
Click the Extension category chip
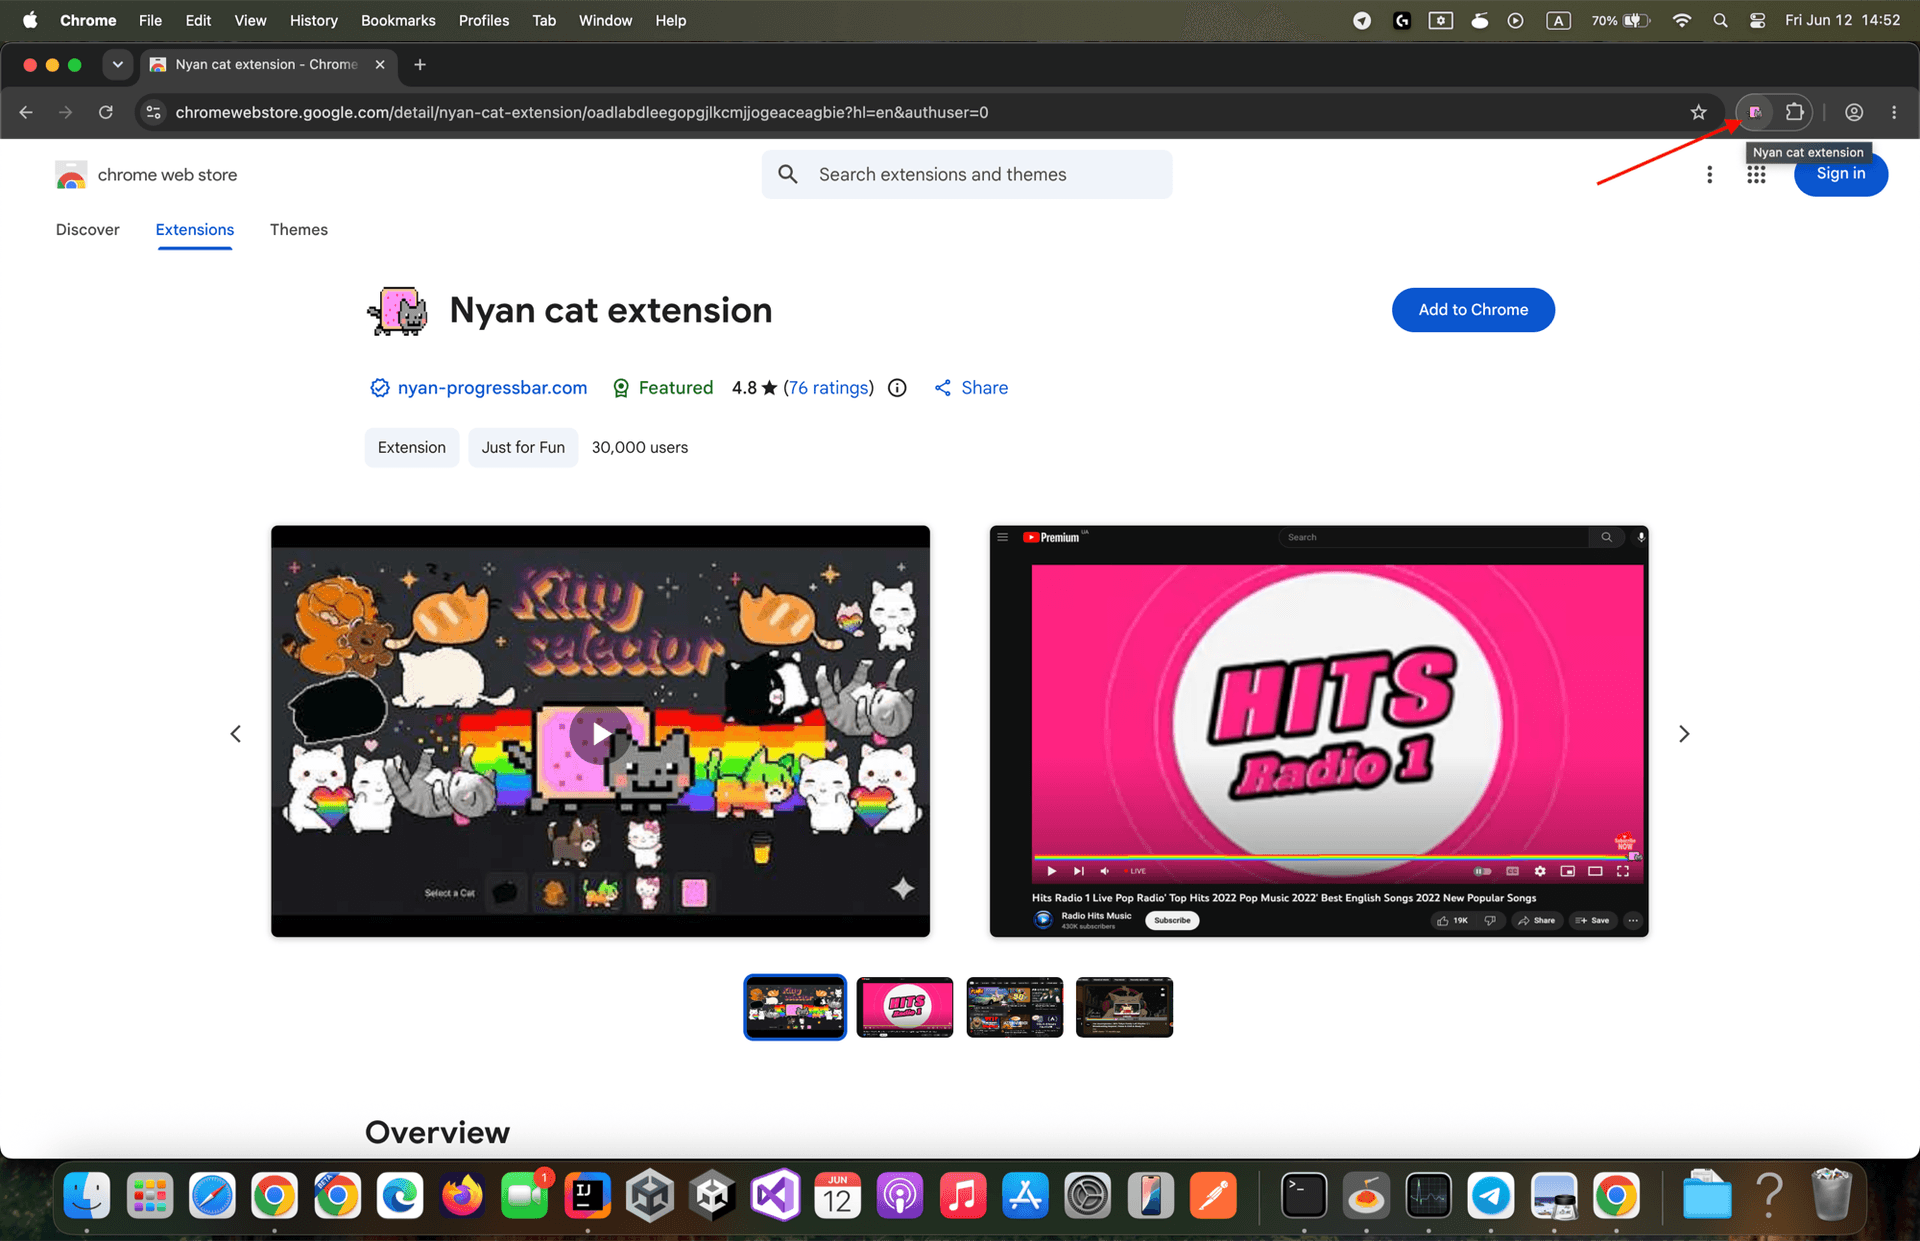pyautogui.click(x=412, y=447)
